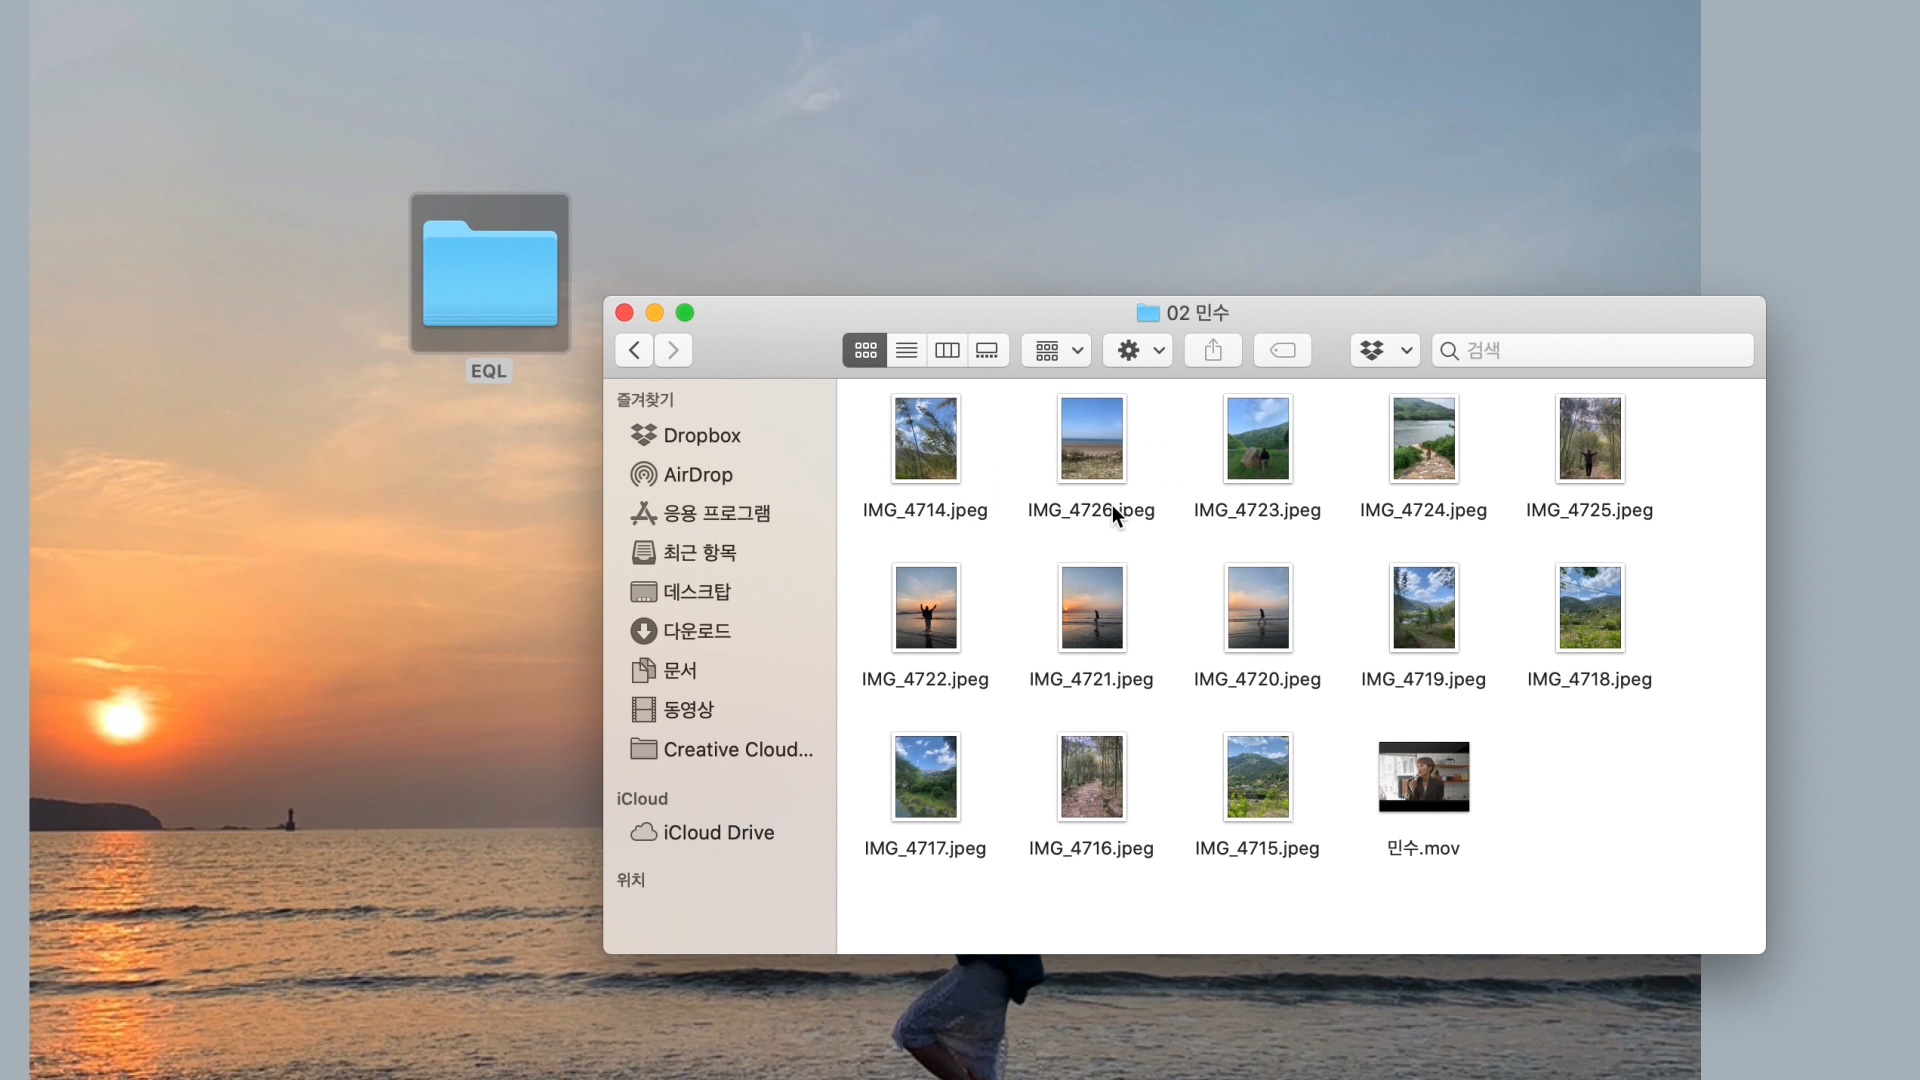This screenshot has width=1920, height=1080.
Task: Select the 민수.mov video thumbnail
Action: [x=1423, y=777]
